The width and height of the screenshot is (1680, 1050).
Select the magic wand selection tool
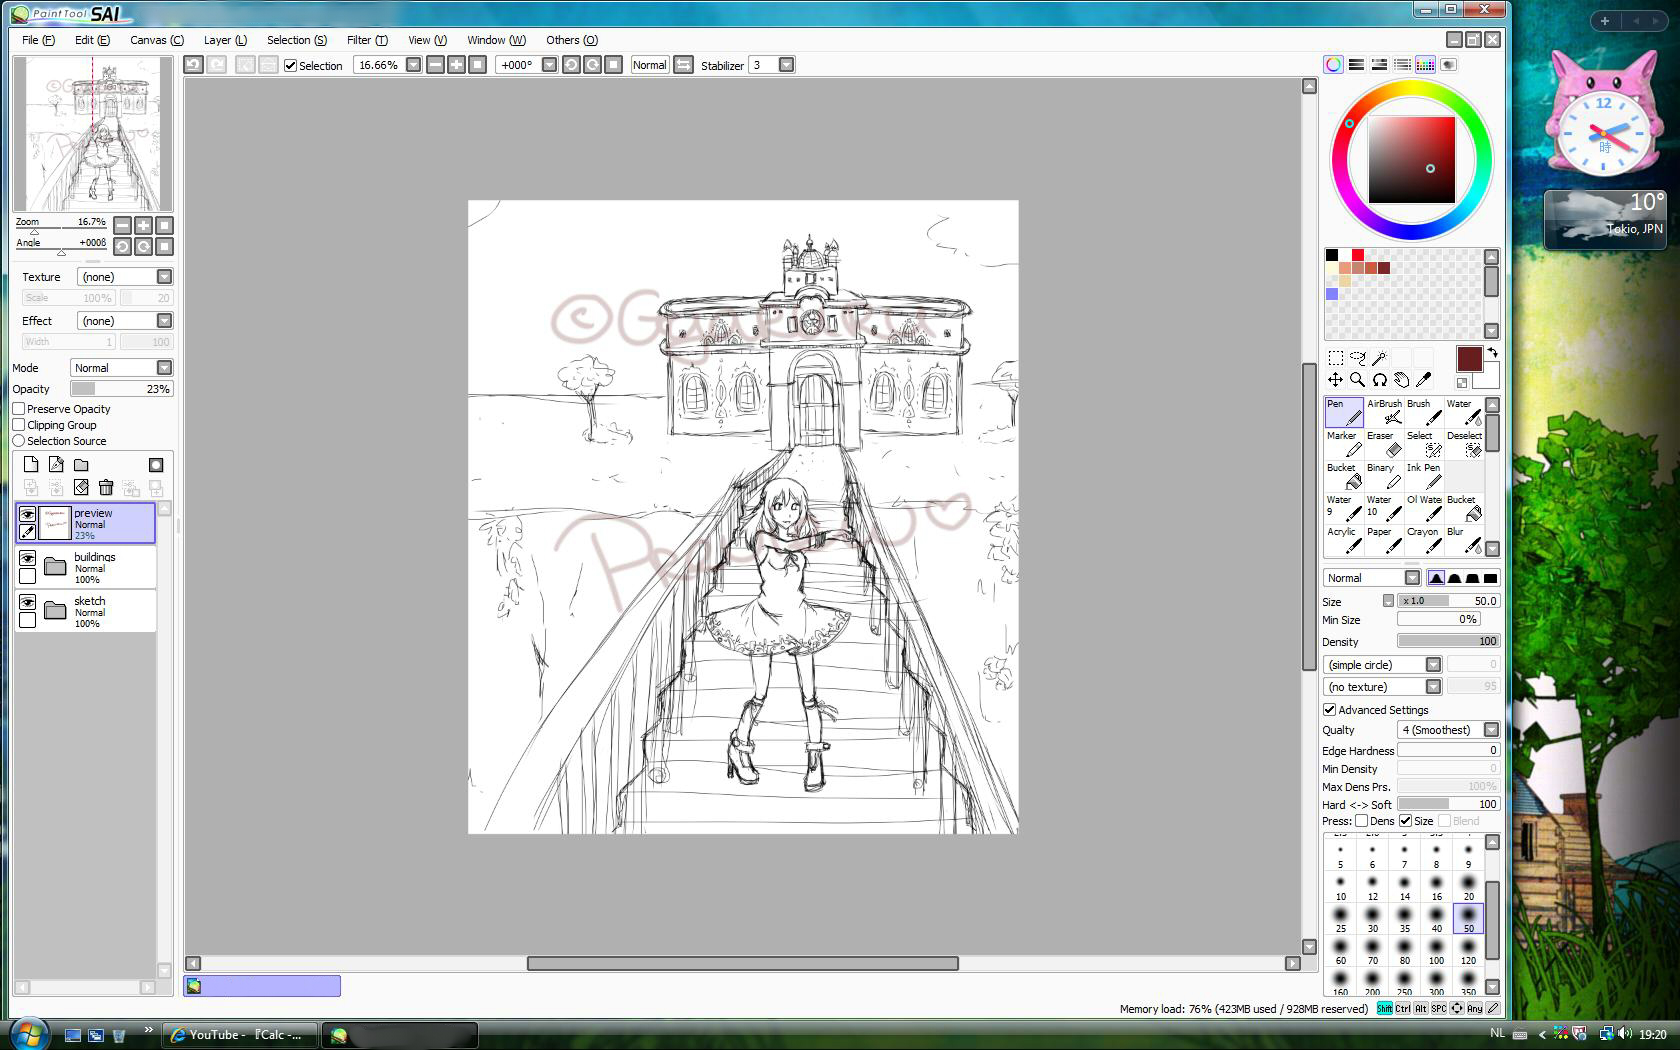click(1379, 358)
